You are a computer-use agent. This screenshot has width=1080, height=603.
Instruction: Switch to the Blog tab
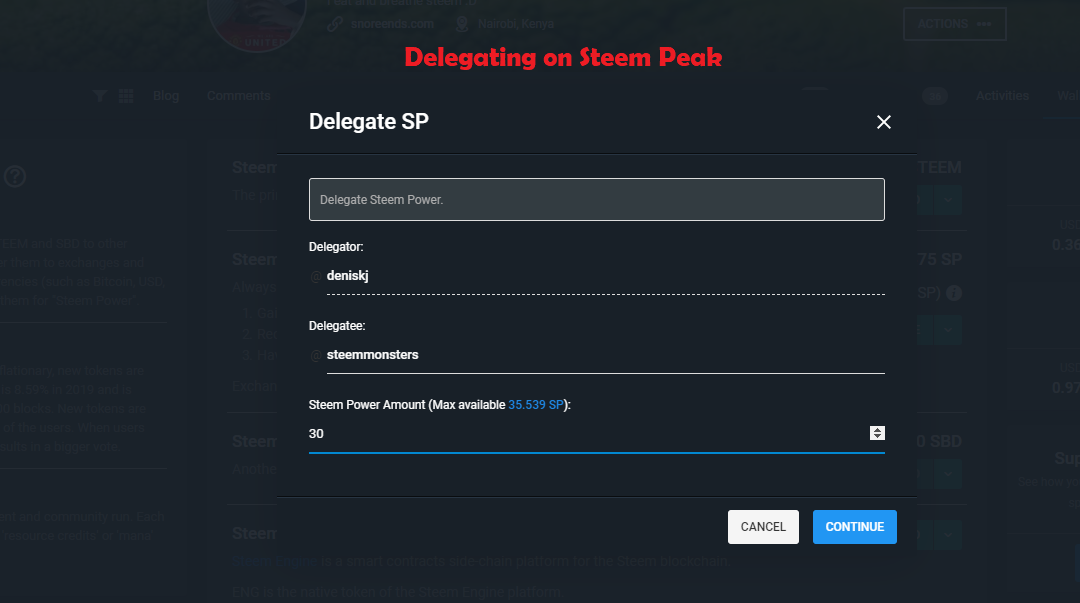point(166,96)
